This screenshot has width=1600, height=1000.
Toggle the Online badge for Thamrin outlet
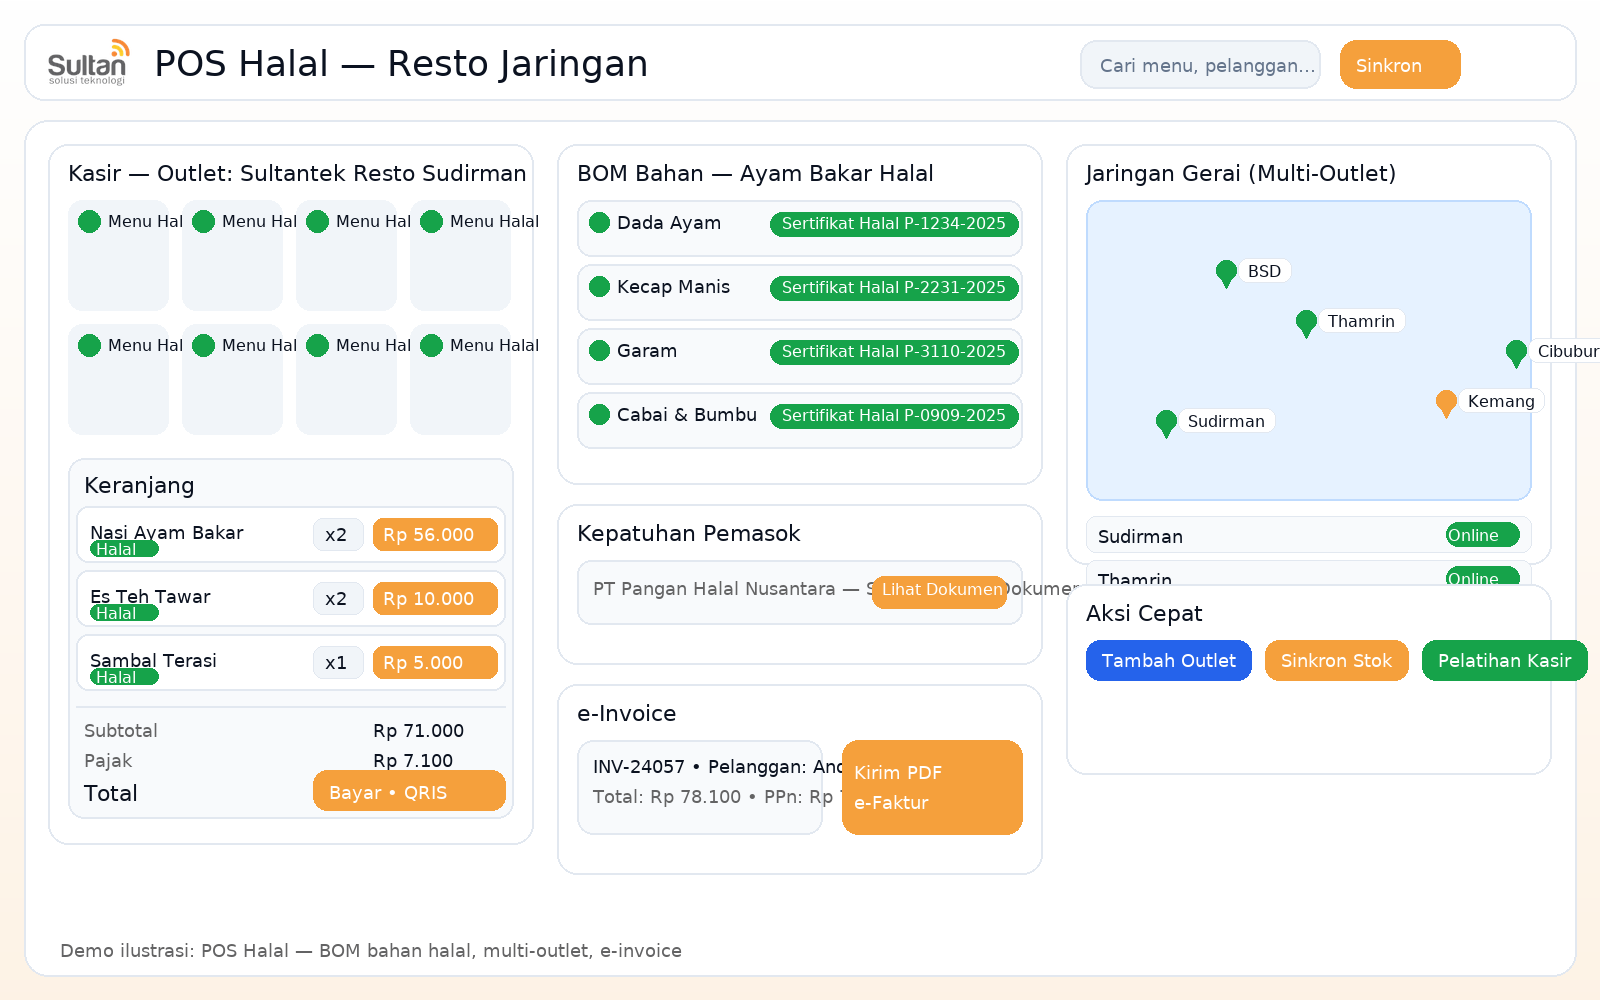1481,579
